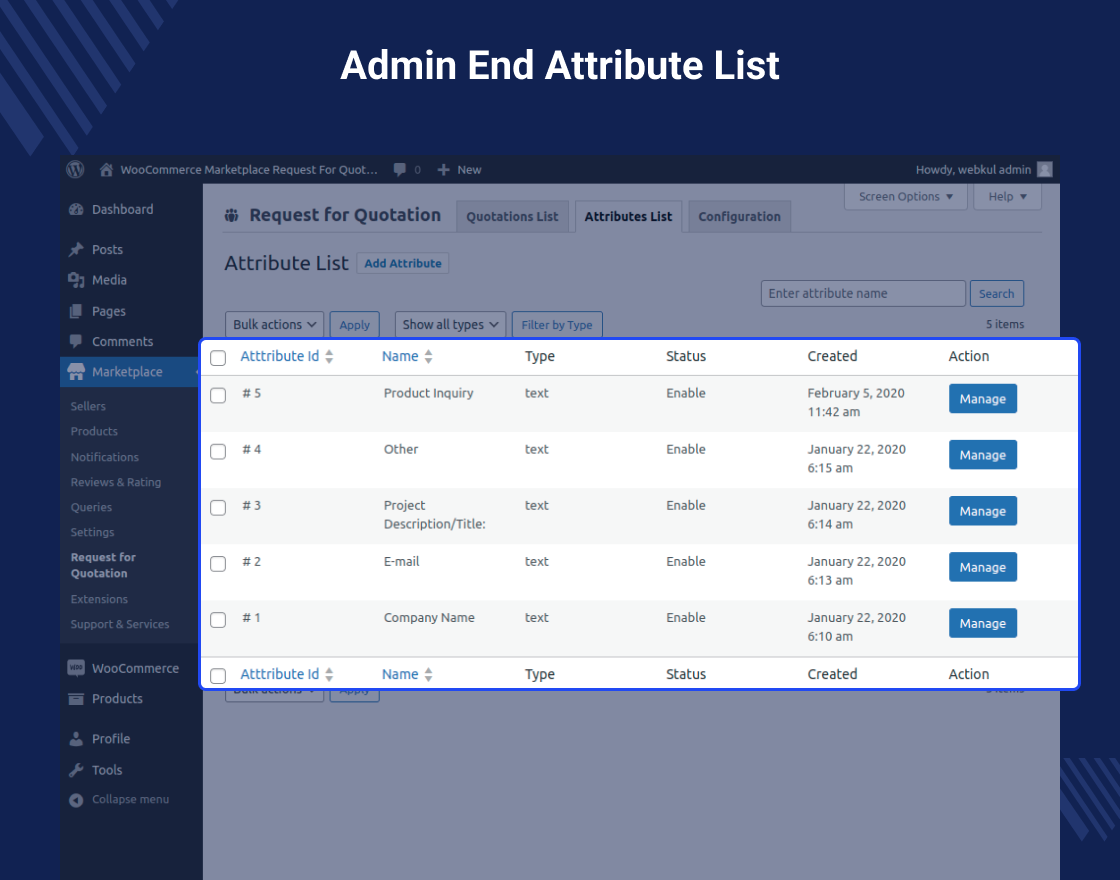Image resolution: width=1120 pixels, height=880 pixels.
Task: Open Extensions submenu item
Action: tap(99, 599)
